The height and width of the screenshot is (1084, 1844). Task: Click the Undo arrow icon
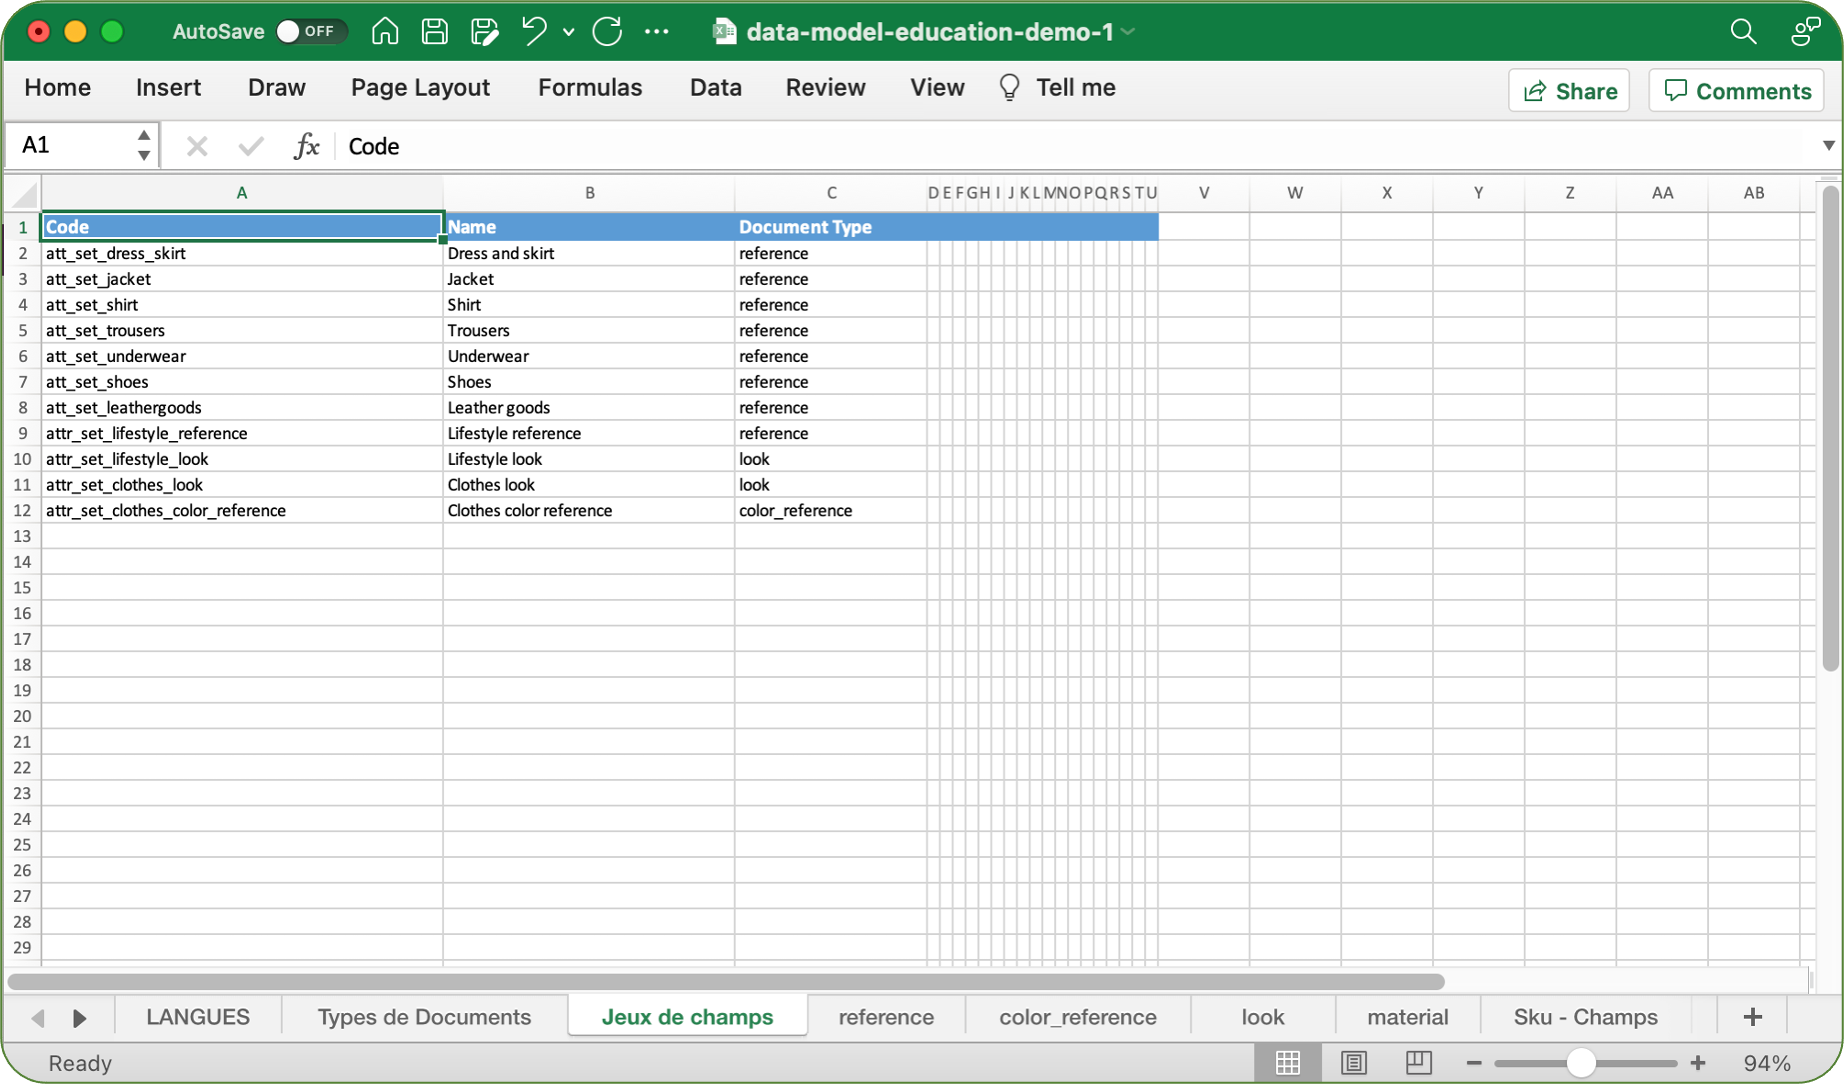click(x=534, y=32)
